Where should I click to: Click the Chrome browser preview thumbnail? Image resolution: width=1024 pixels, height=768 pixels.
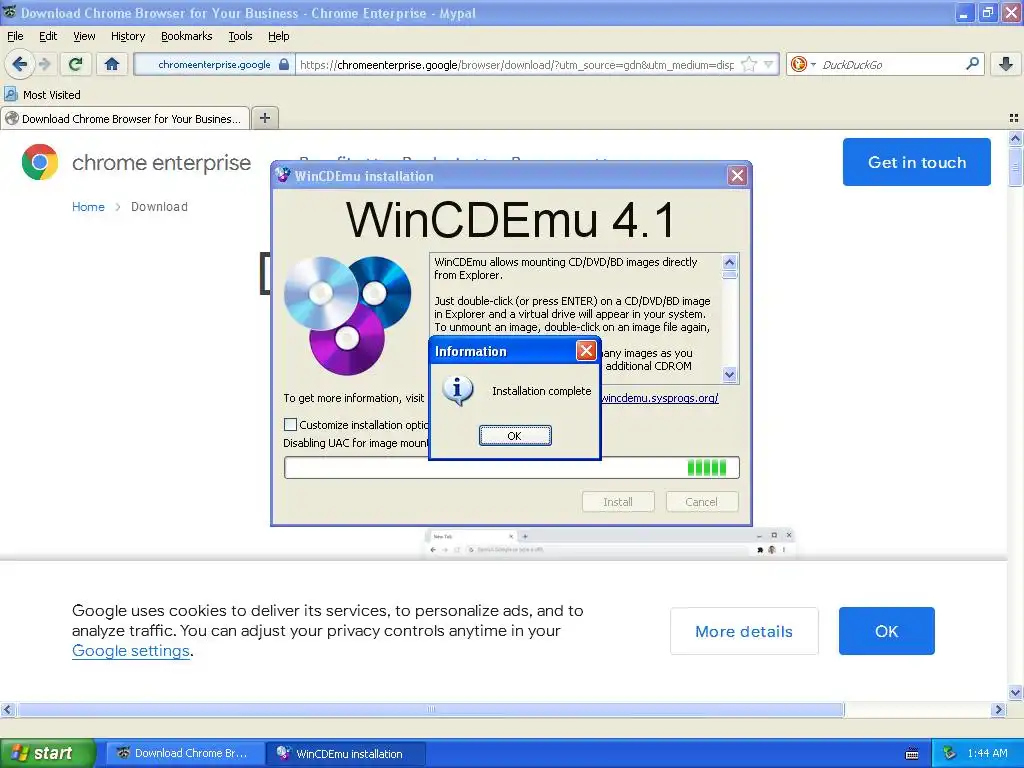609,543
